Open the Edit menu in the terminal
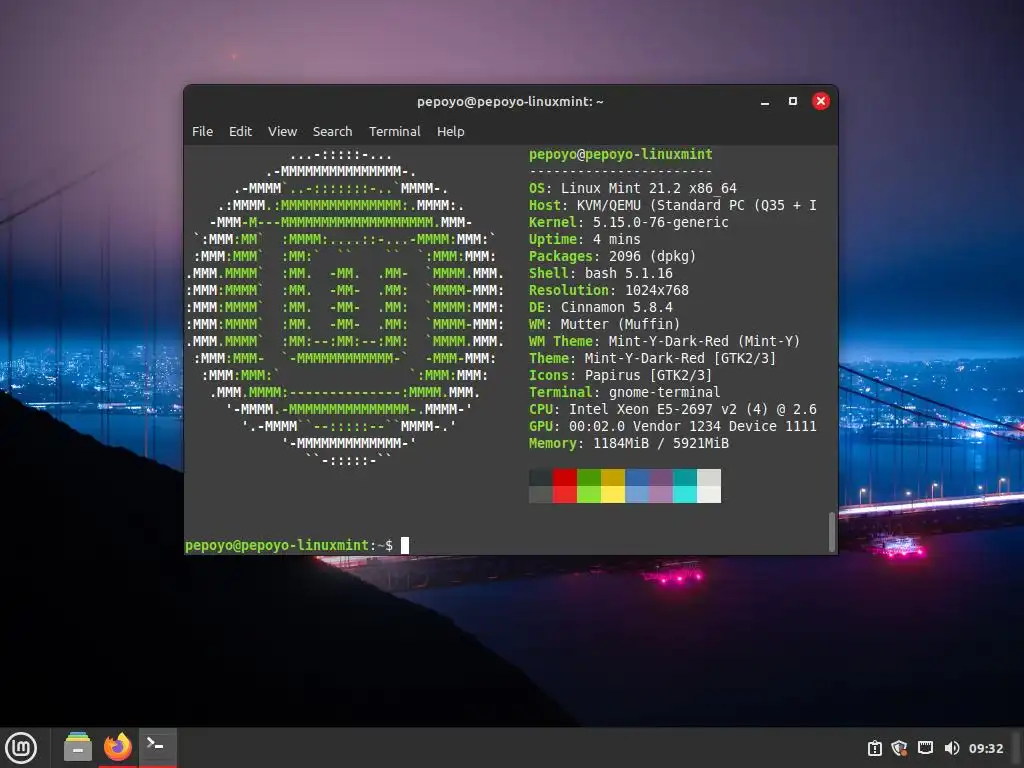Viewport: 1024px width, 768px height. coord(240,131)
